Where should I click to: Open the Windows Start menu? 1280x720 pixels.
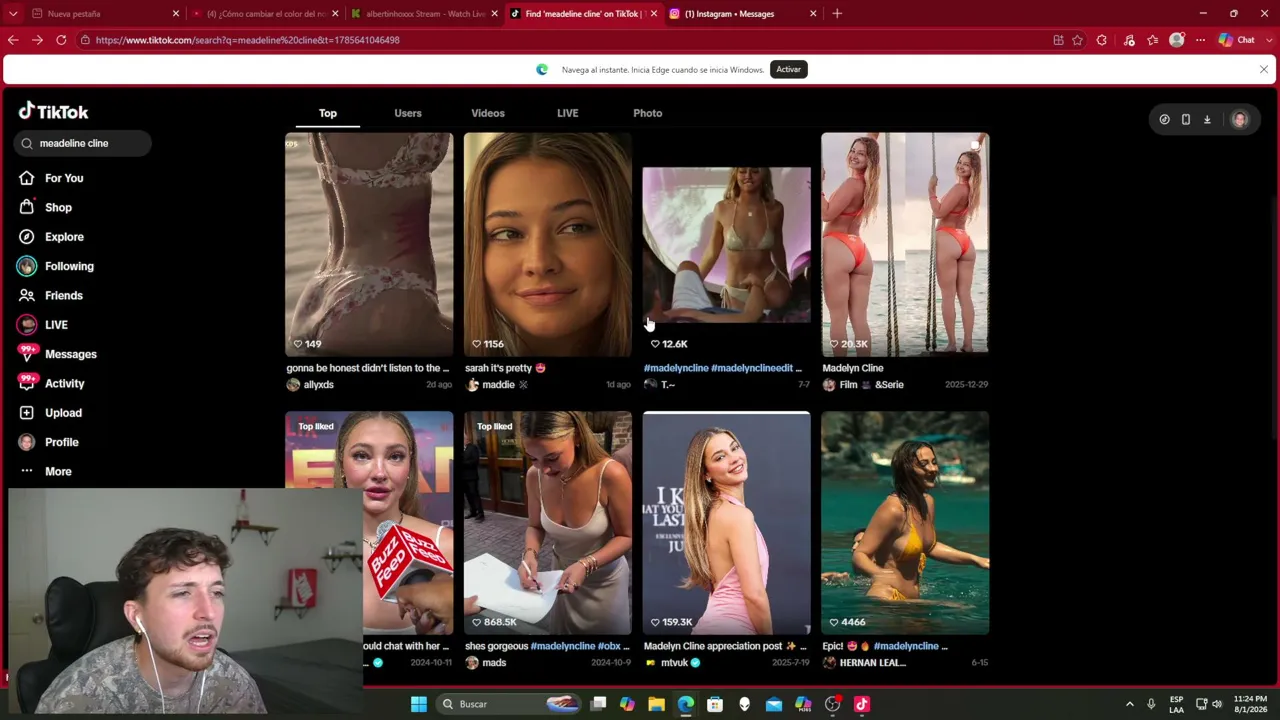[419, 704]
